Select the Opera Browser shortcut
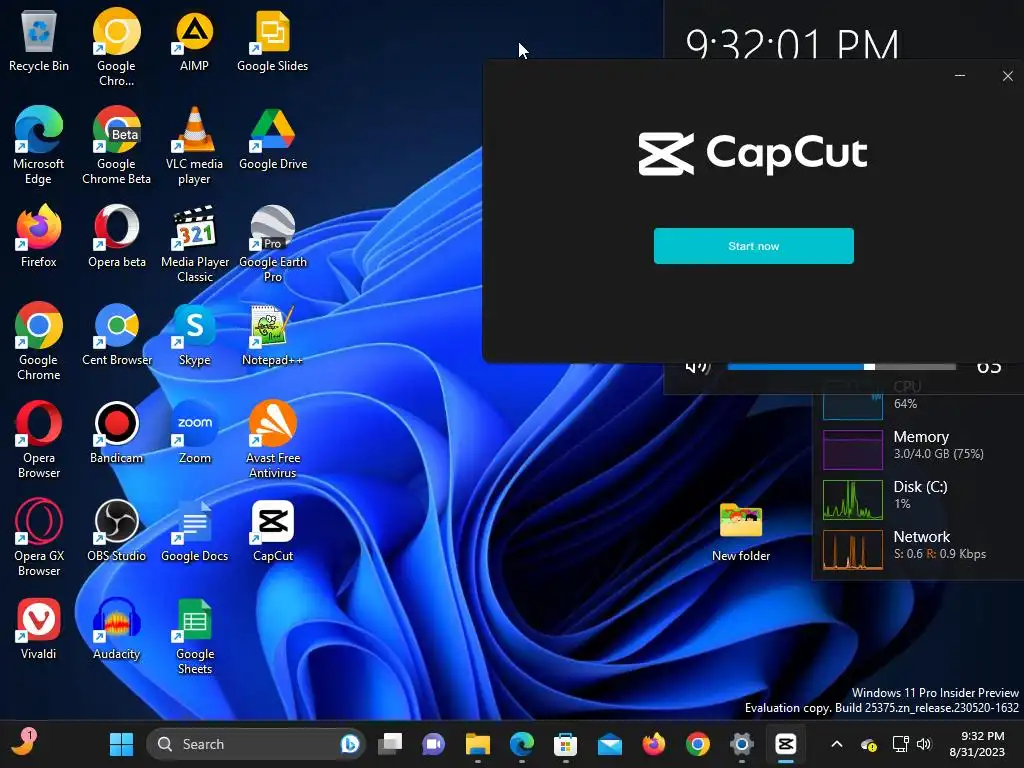 (x=39, y=439)
